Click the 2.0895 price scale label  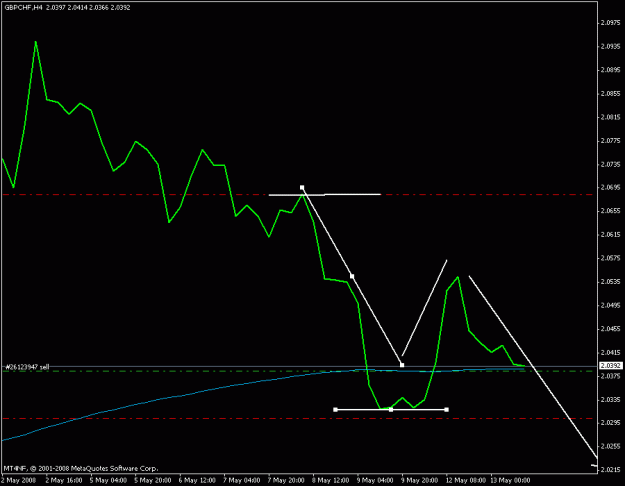click(611, 70)
